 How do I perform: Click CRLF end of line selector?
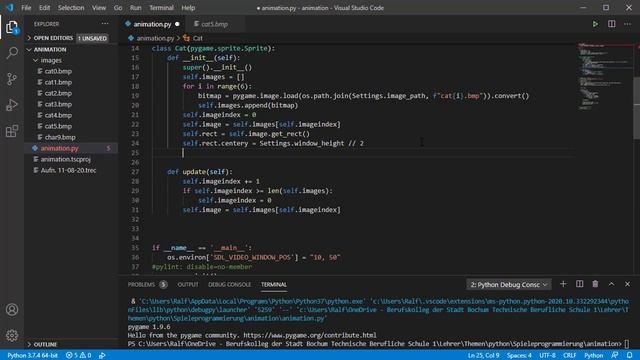click(x=569, y=355)
